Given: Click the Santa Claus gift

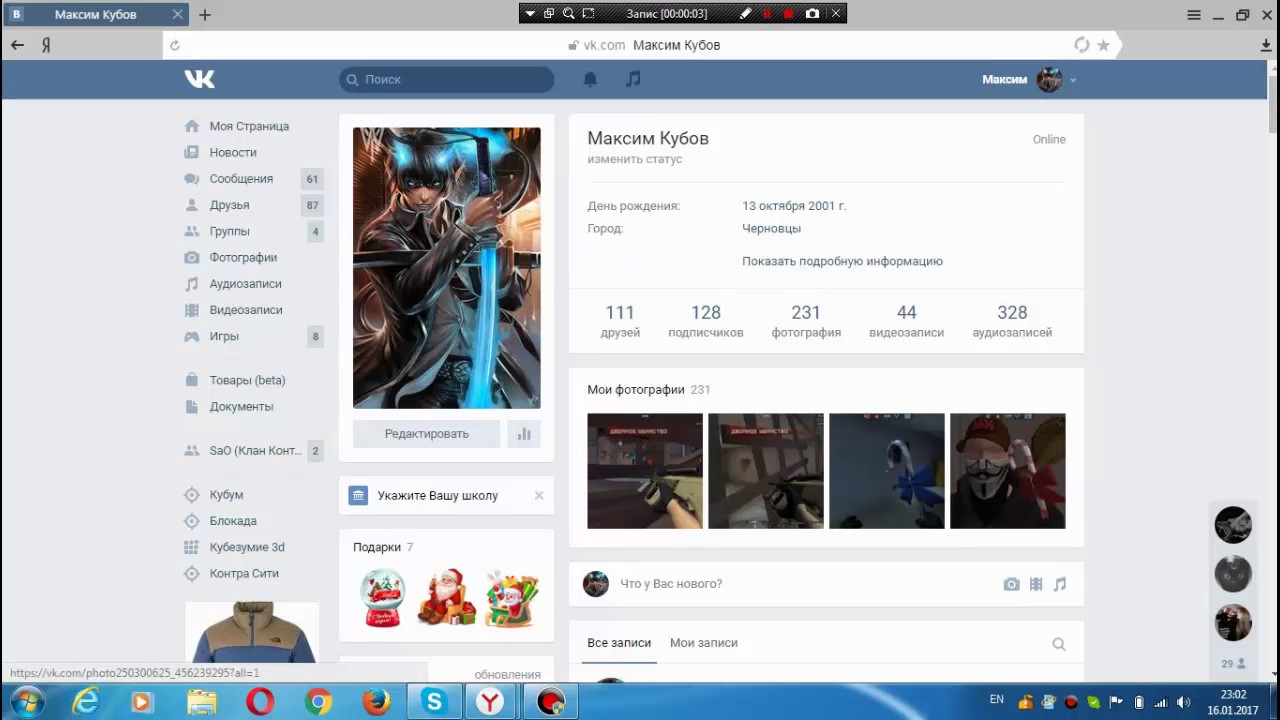Looking at the screenshot, I should [446, 597].
